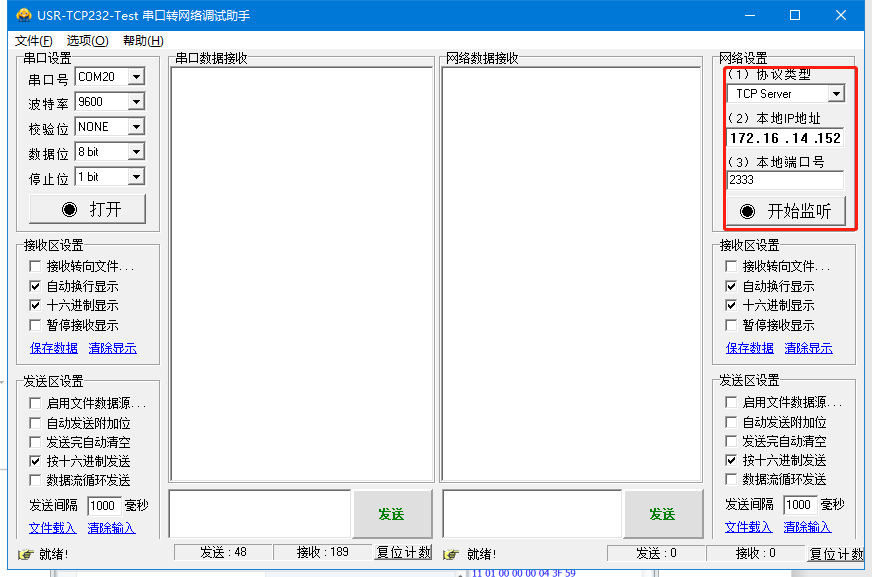Viewport: 872px width, 577px height.
Task: Click serial counter 发送 : 48
Action: pos(223,553)
